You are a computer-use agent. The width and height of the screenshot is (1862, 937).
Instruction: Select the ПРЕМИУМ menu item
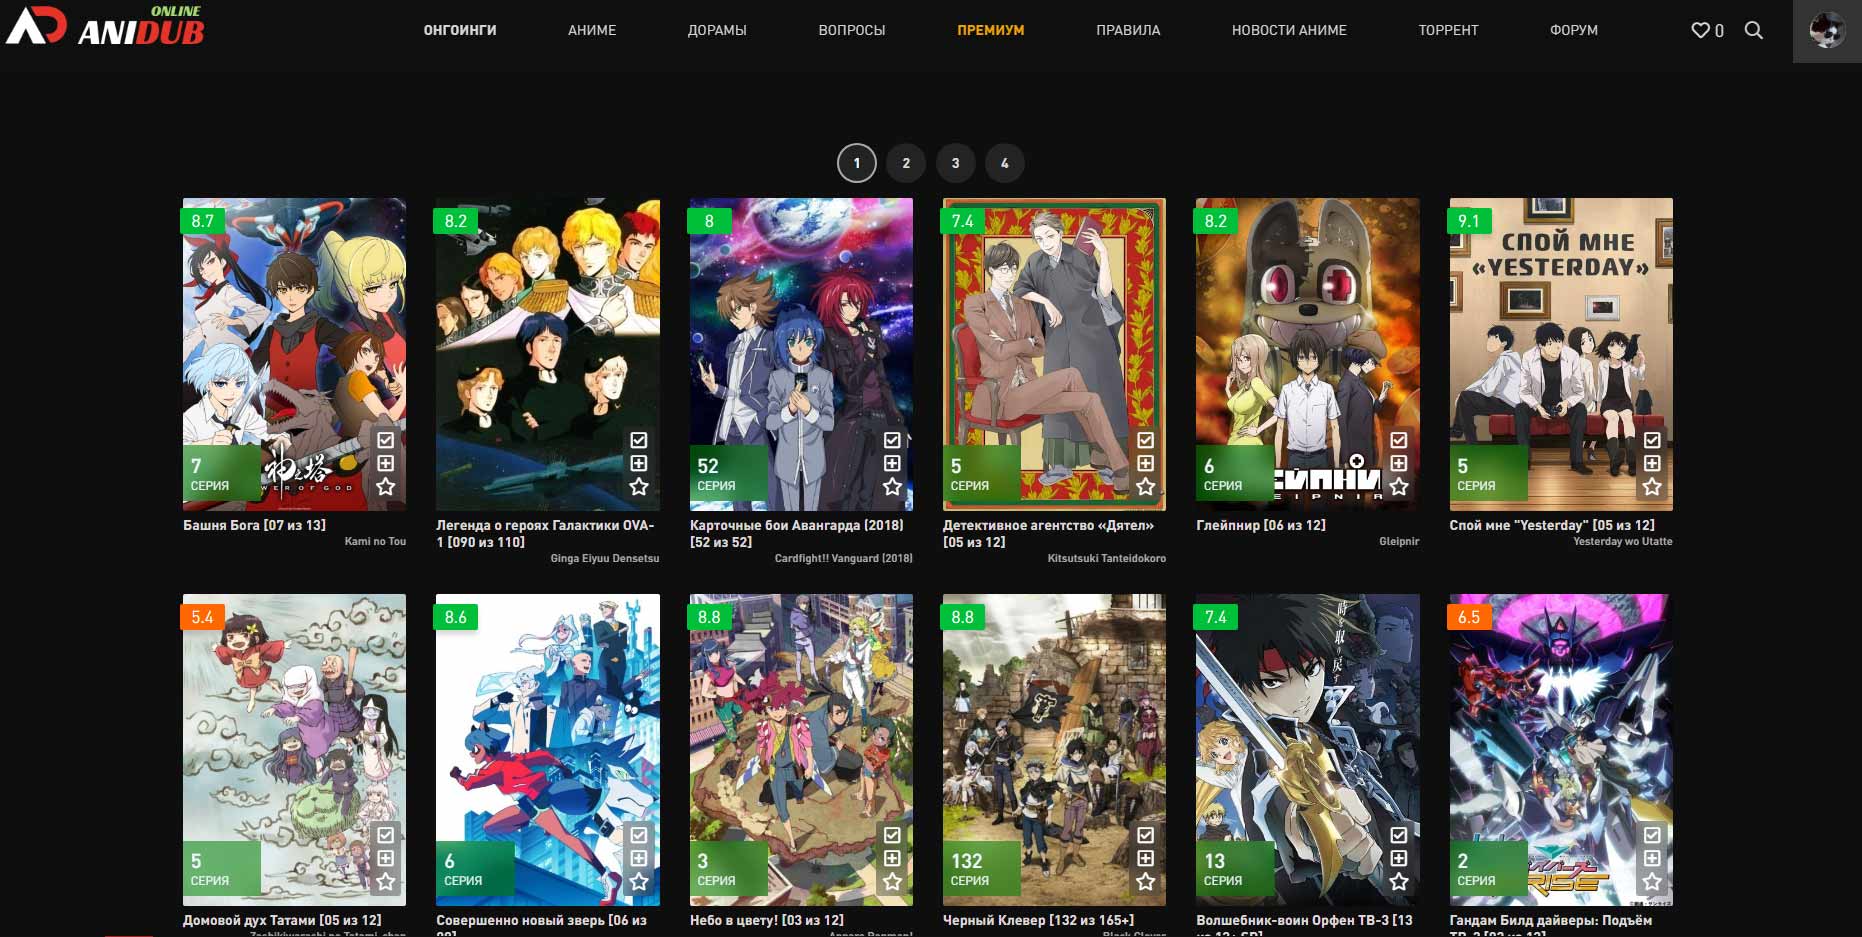(x=991, y=30)
